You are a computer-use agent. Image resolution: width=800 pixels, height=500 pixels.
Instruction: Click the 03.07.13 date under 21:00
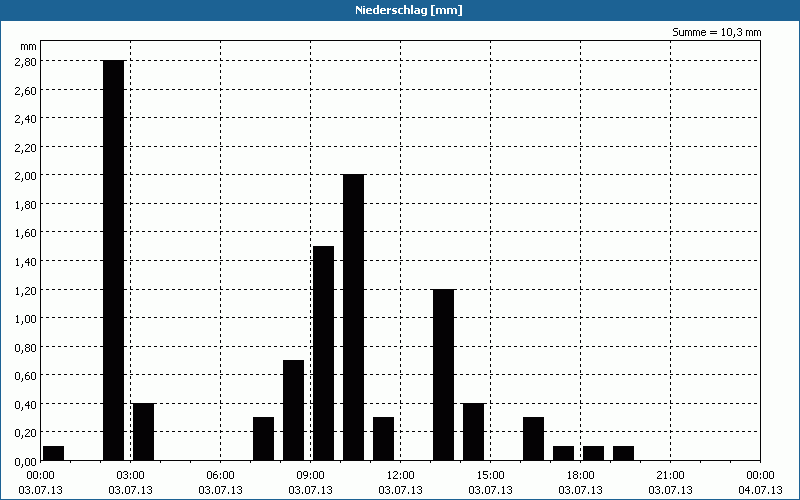[670, 490]
